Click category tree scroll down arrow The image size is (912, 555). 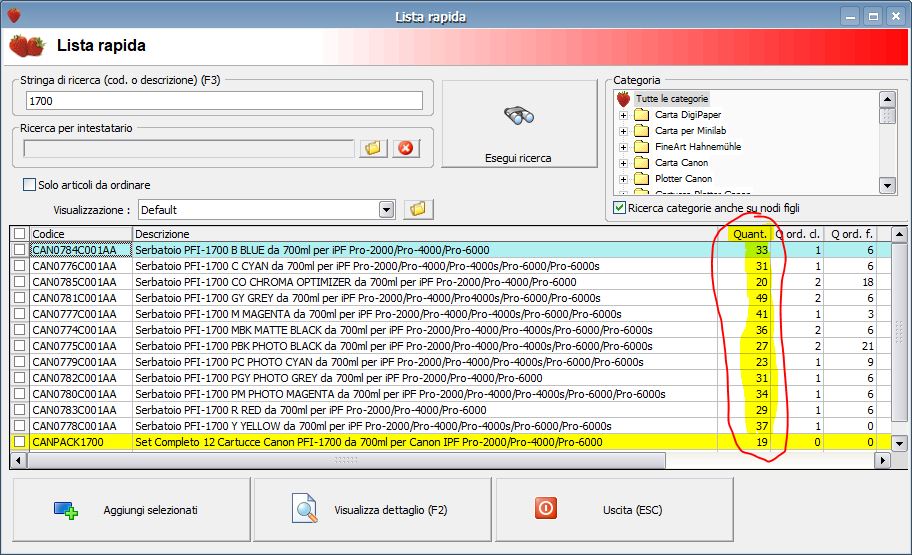pyautogui.click(x=887, y=186)
